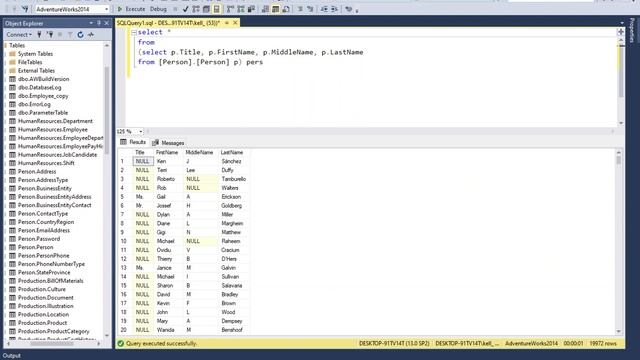Display the estimated execution plan icon
The height and width of the screenshot is (360, 640).
click(x=196, y=9)
